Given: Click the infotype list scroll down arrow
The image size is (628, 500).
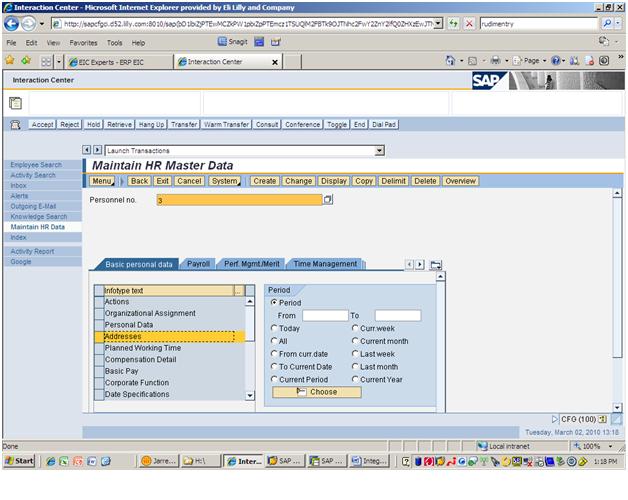Looking at the screenshot, I should tap(250, 395).
